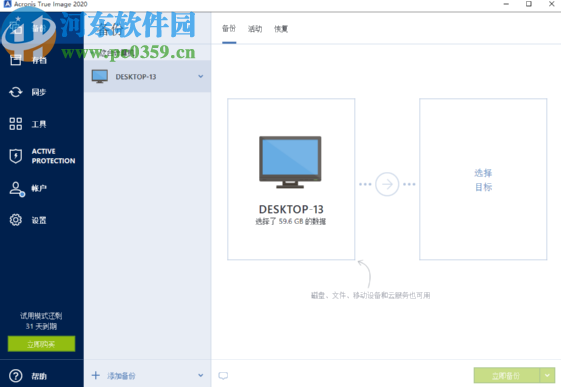Click the ACTIVE PROTECTION label
Screen dimensions: 561x387
coord(53,156)
